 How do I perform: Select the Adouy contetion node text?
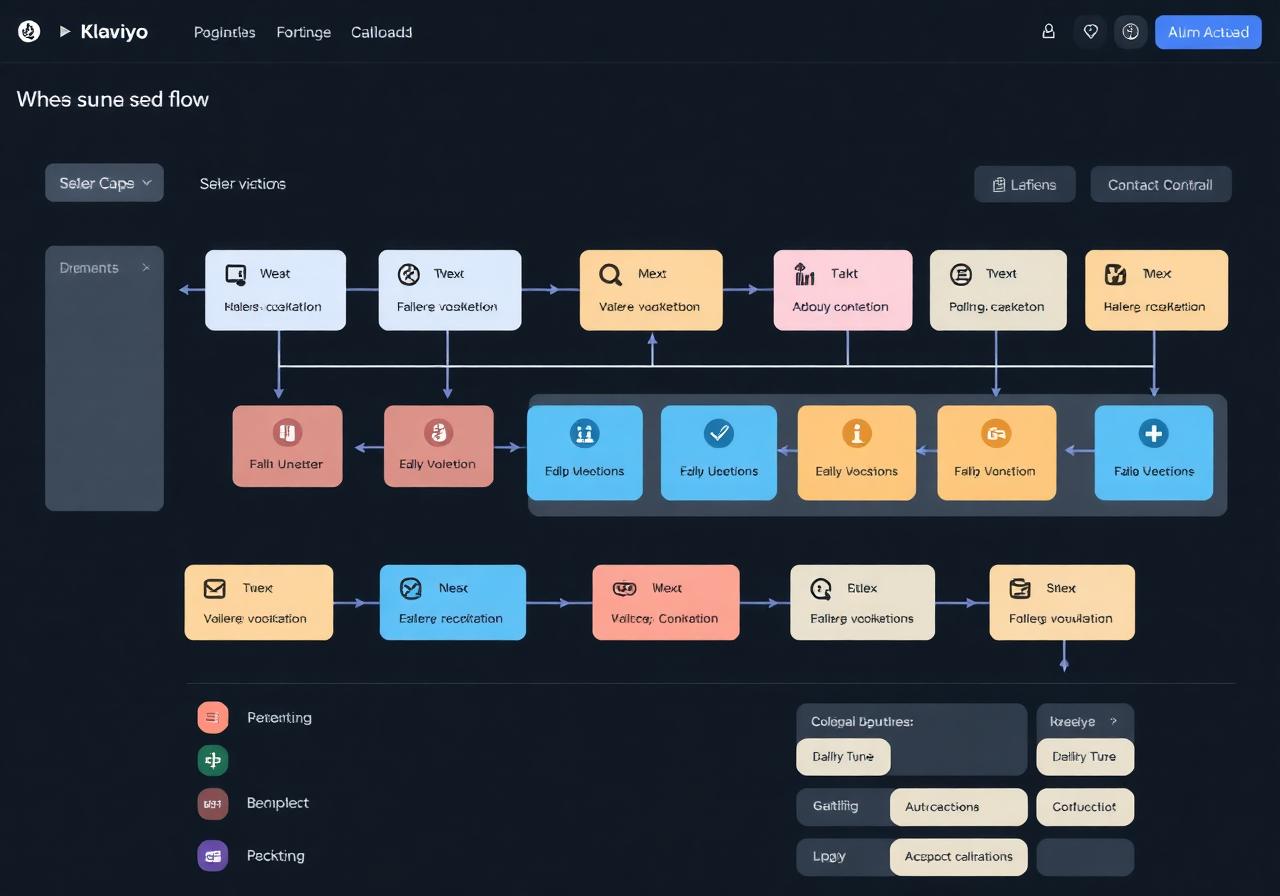840,307
